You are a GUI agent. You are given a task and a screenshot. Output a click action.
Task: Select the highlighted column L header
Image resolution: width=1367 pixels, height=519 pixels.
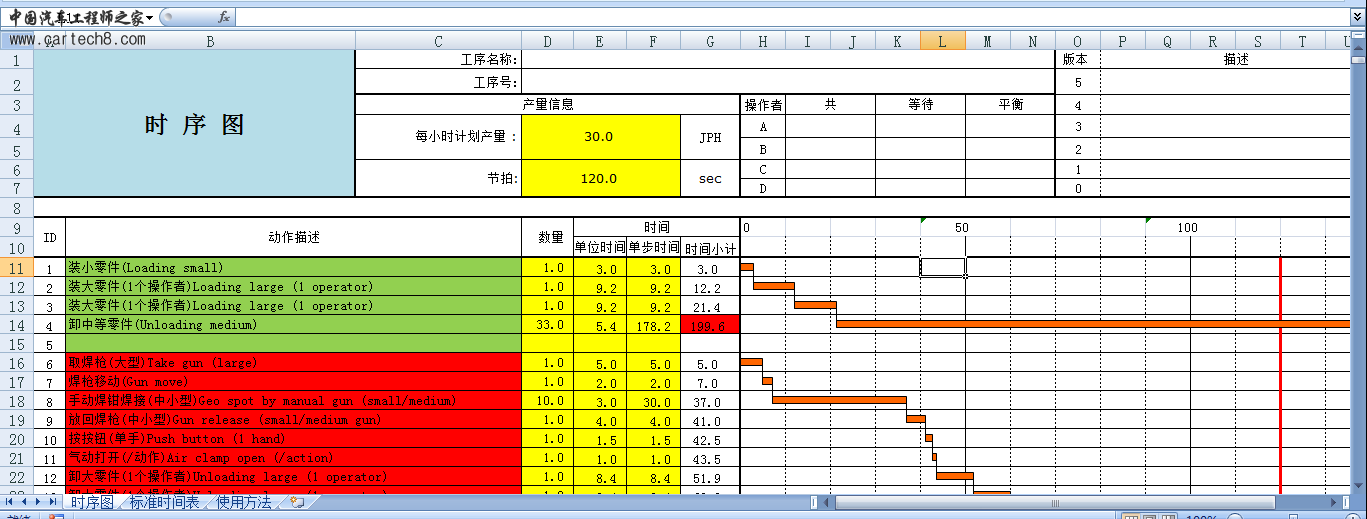pos(943,41)
